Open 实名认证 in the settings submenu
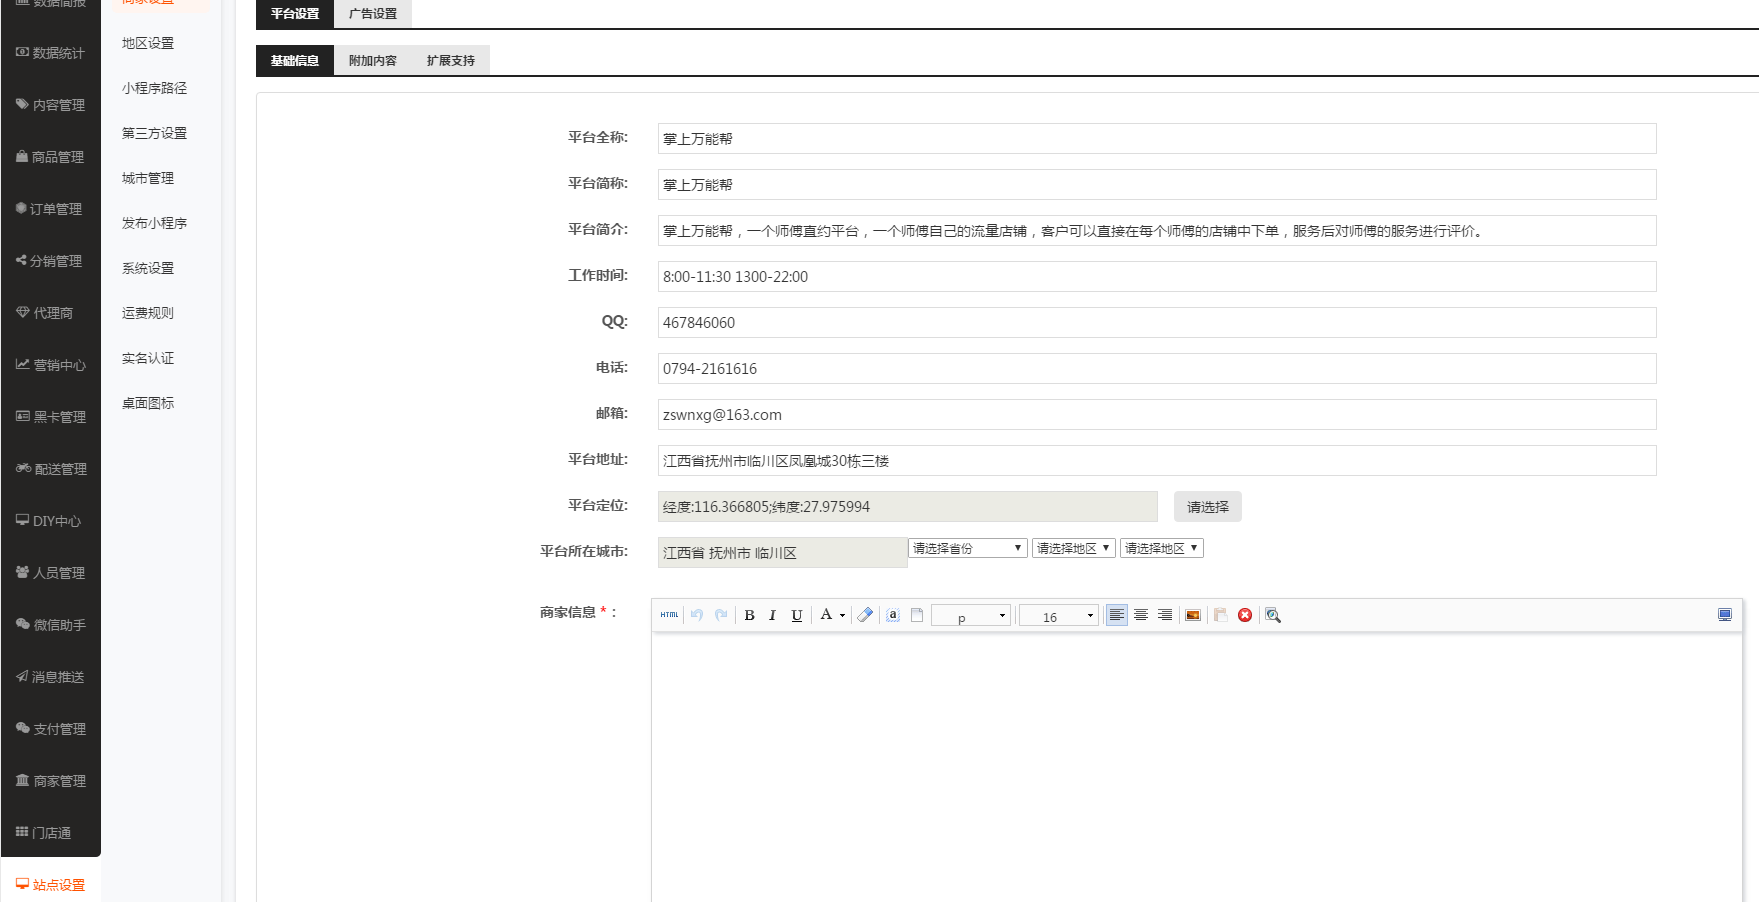Image resolution: width=1759 pixels, height=902 pixels. (x=148, y=358)
